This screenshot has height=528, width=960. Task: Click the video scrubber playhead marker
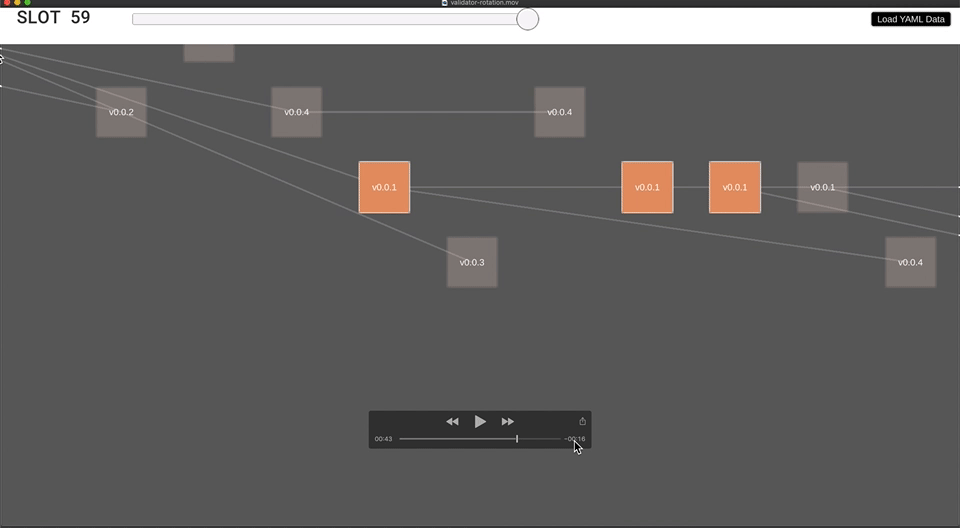(x=517, y=439)
